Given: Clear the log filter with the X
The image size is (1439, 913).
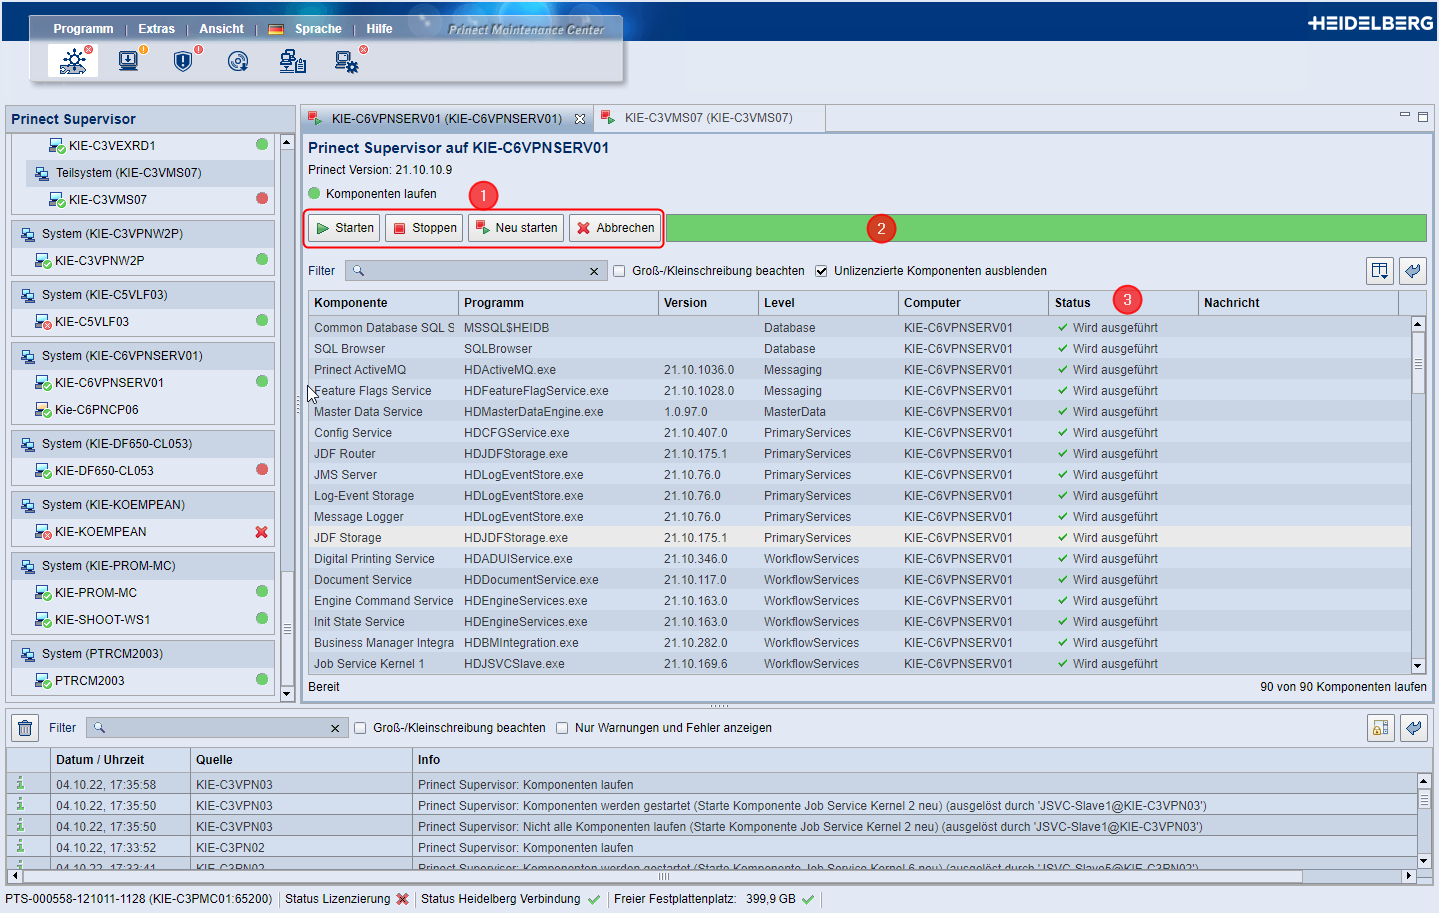Looking at the screenshot, I should [x=335, y=728].
